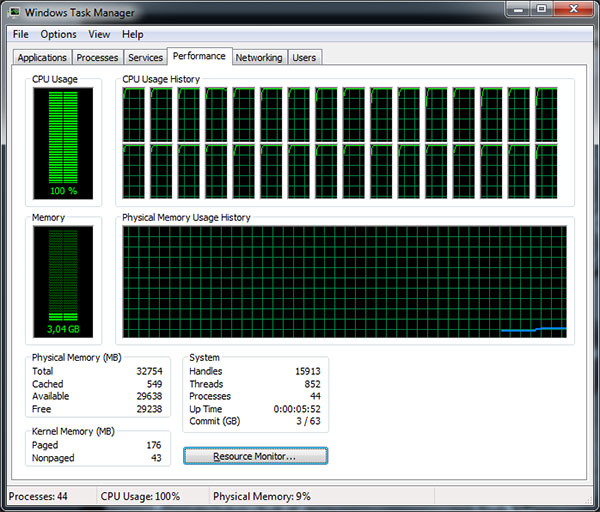Click the CPU Usage History label
This screenshot has width=600, height=512.
[161, 79]
